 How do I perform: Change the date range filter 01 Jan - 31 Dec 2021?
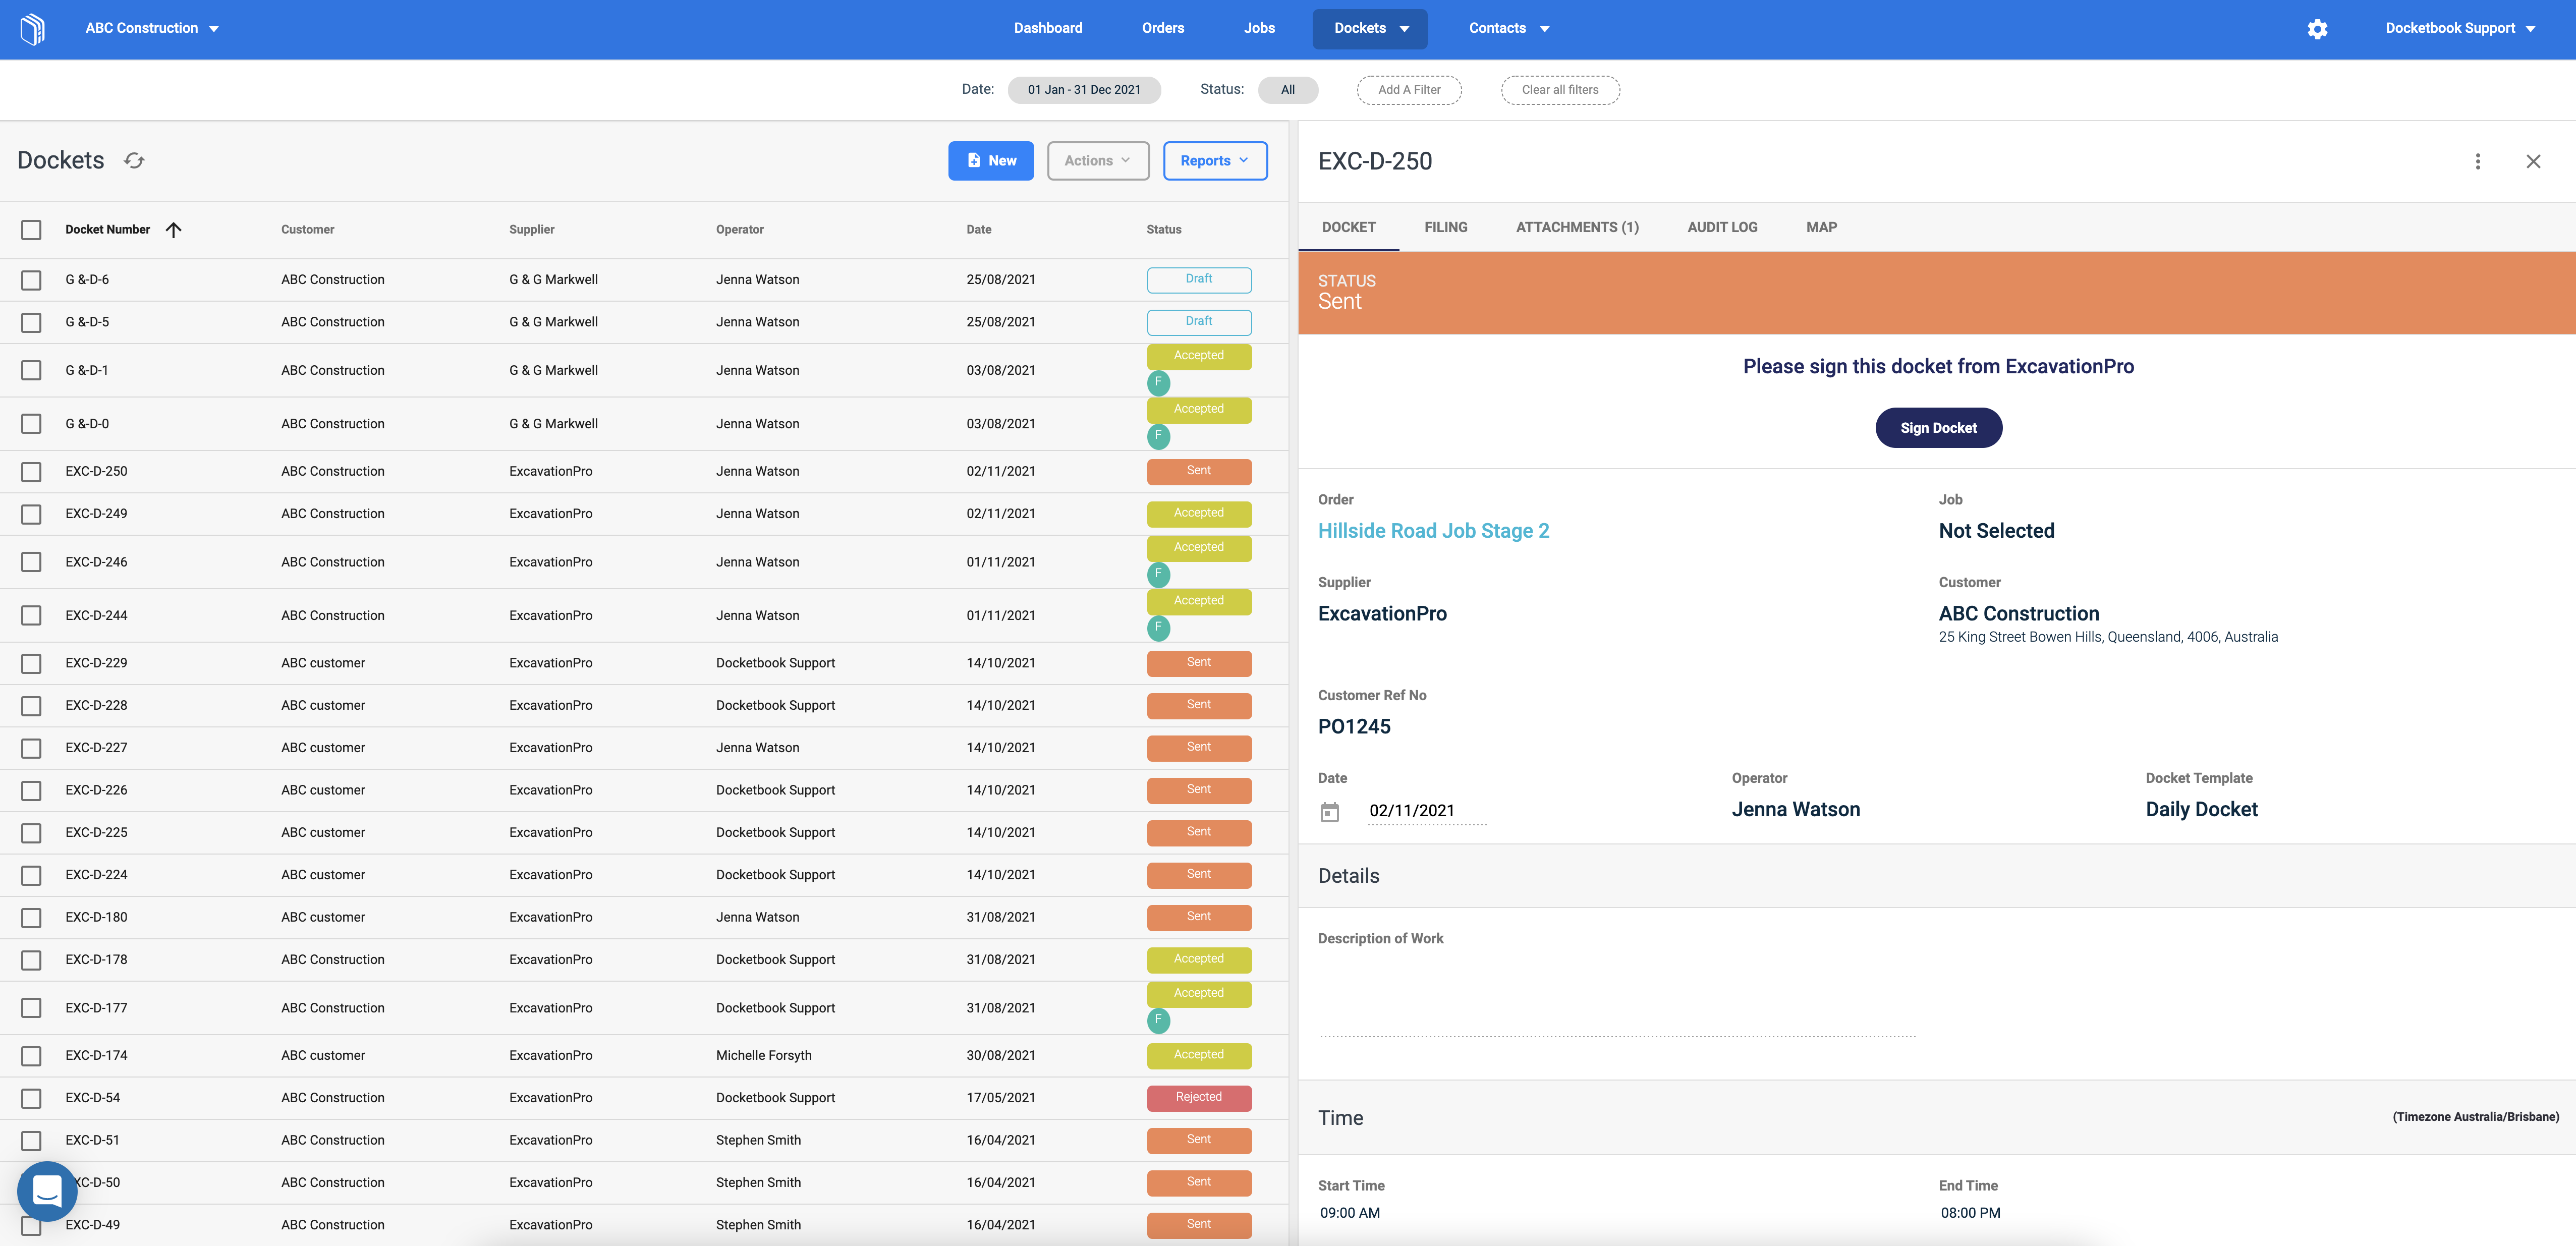(x=1084, y=89)
